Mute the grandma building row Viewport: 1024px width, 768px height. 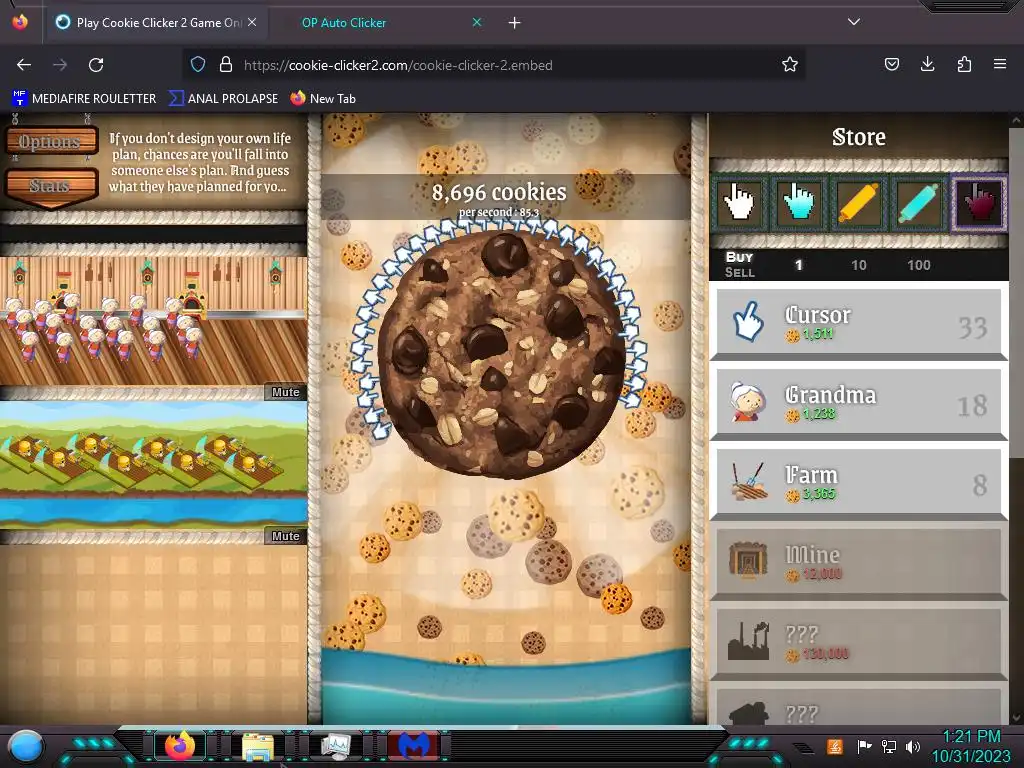point(285,392)
